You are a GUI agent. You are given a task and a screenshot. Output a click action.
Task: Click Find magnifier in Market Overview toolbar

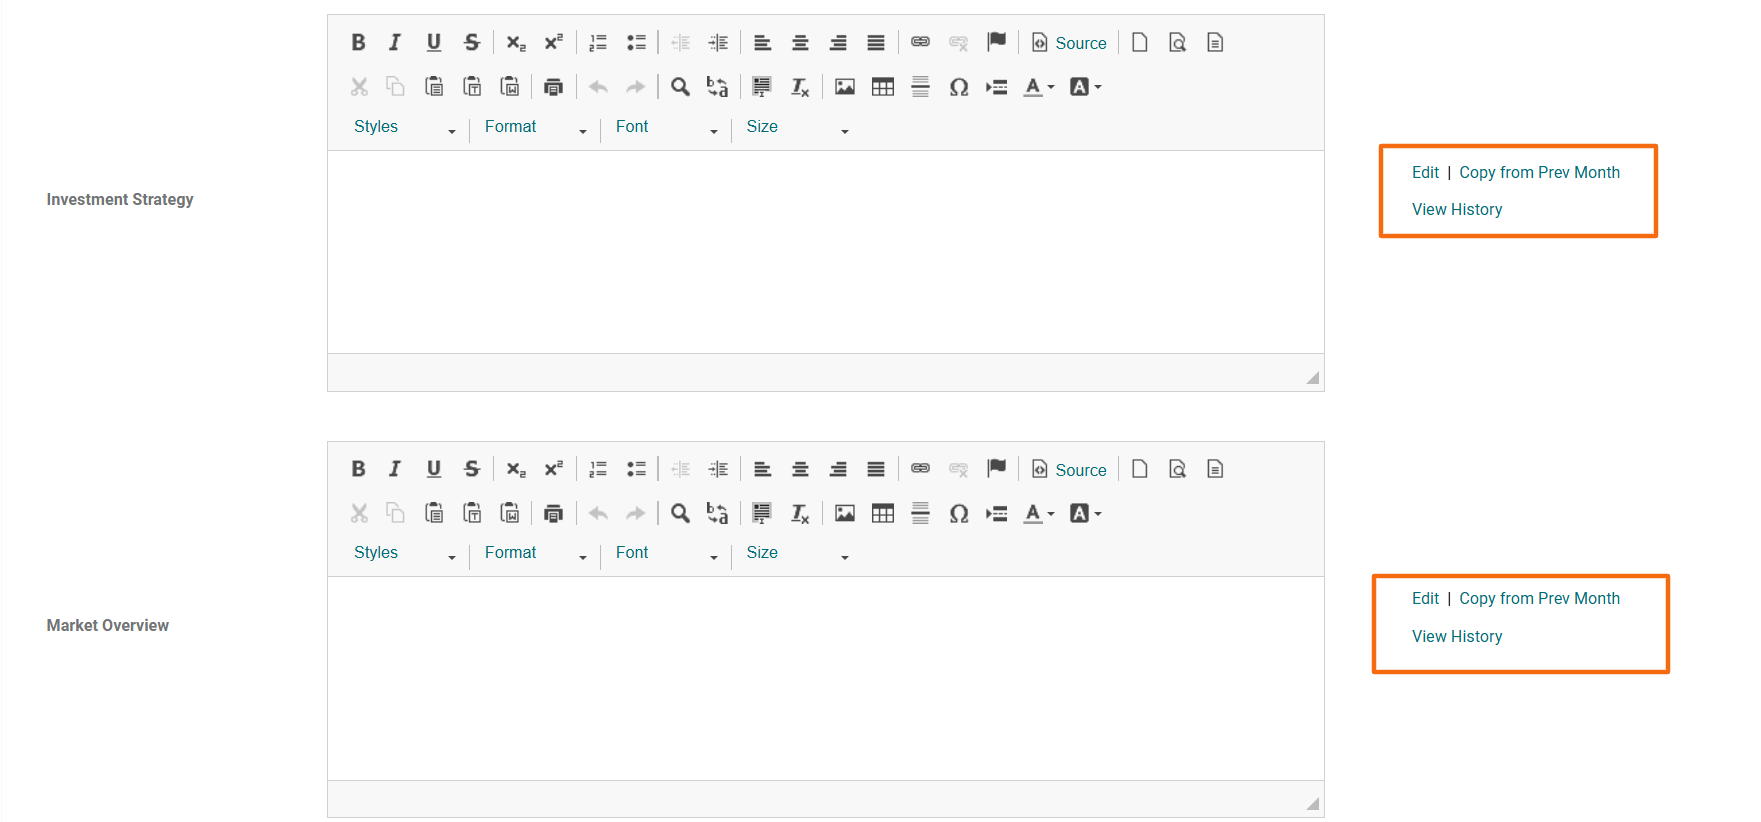pyautogui.click(x=680, y=514)
